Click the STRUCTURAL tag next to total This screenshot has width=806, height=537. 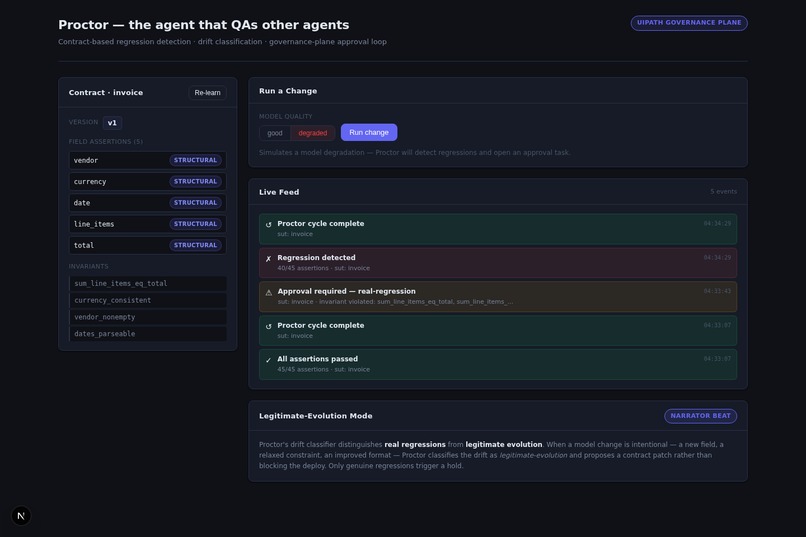(195, 245)
